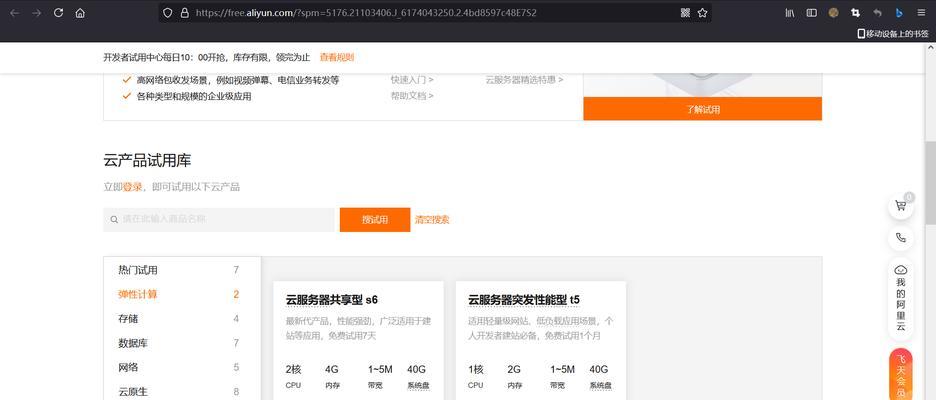Viewport: 936px width, 400px height.
Task: Open 我的阿里云 floating panel
Action: 901,297
